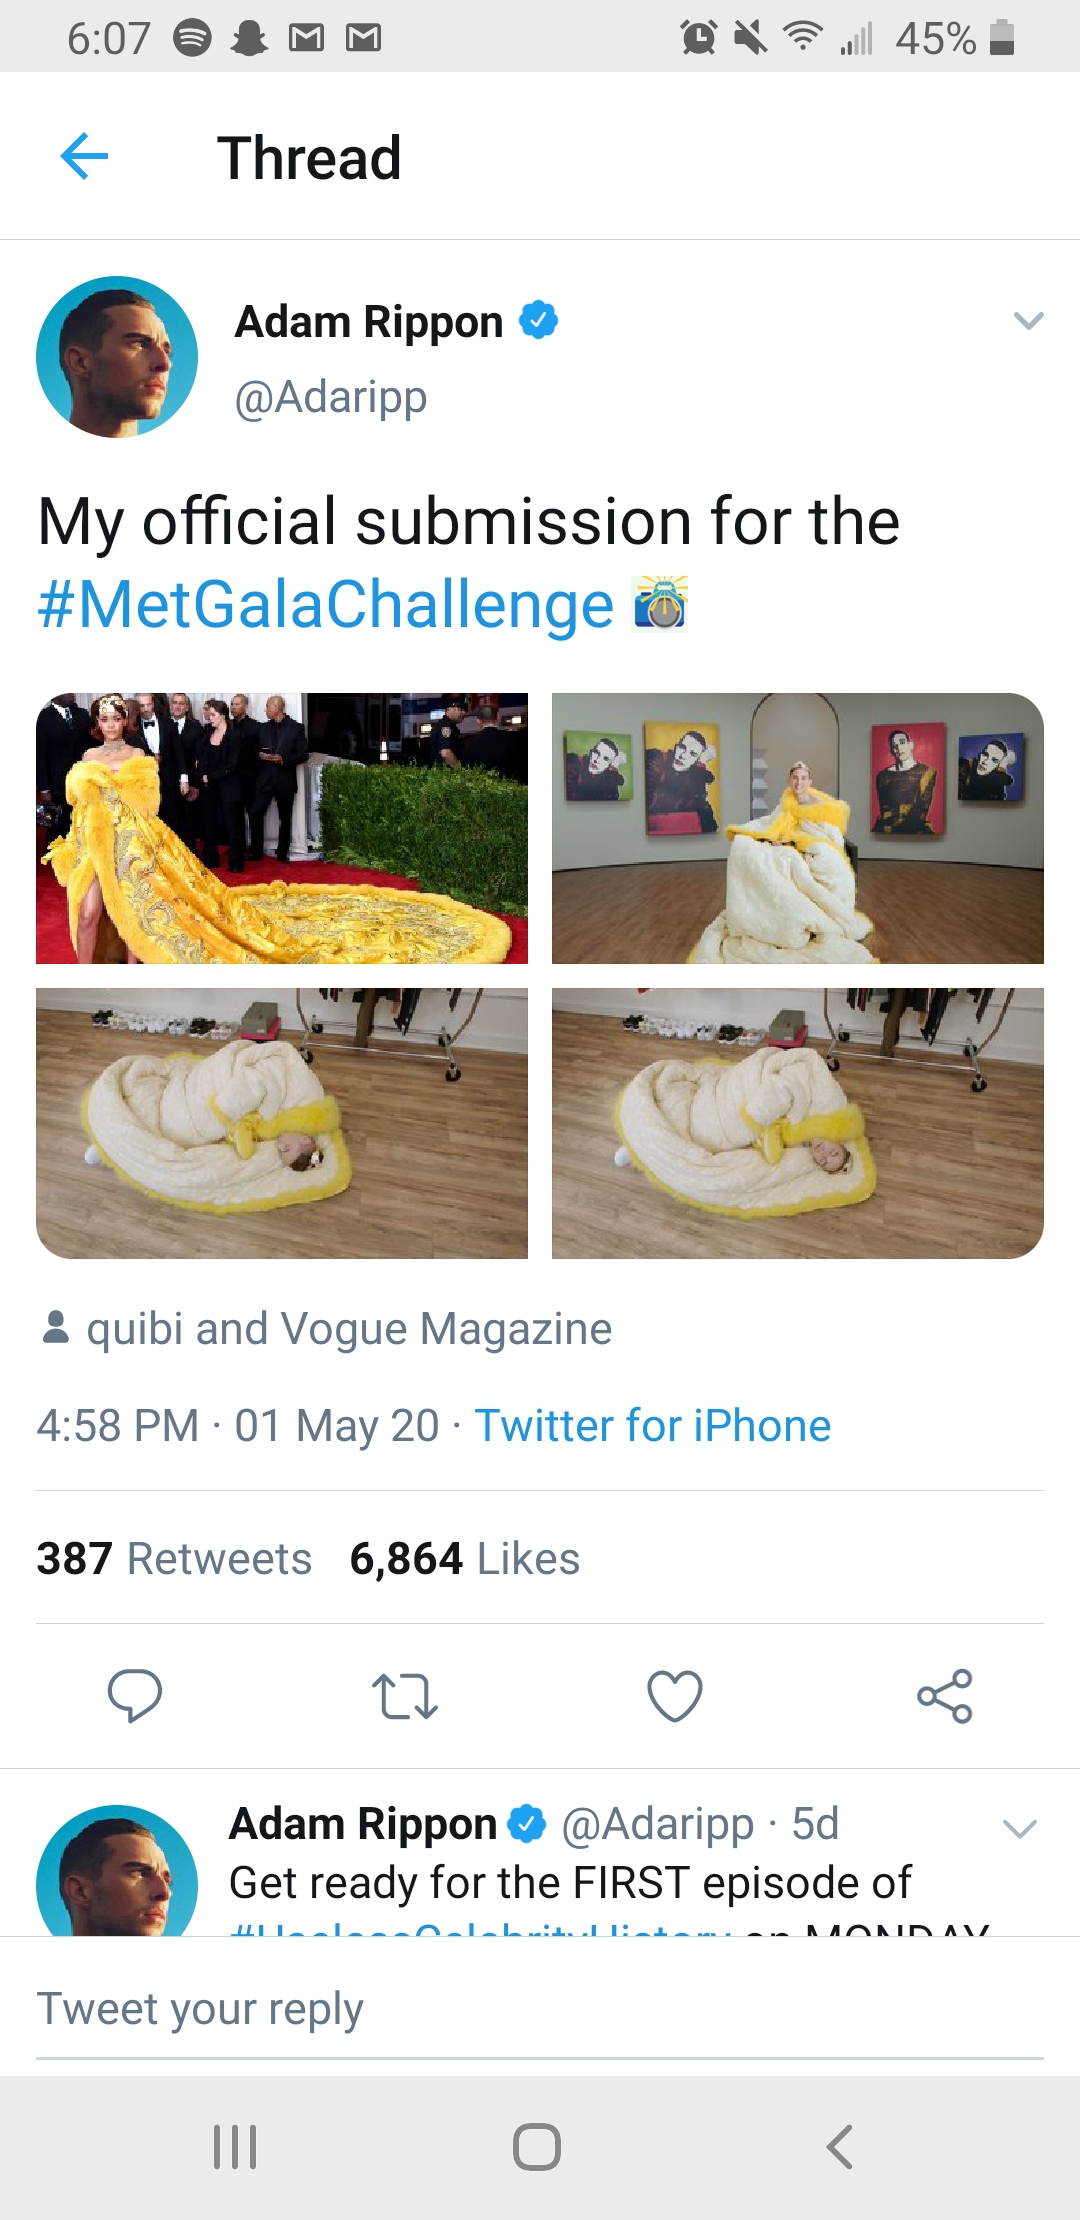
Task: Like the tweet with heart icon
Action: coord(675,1696)
